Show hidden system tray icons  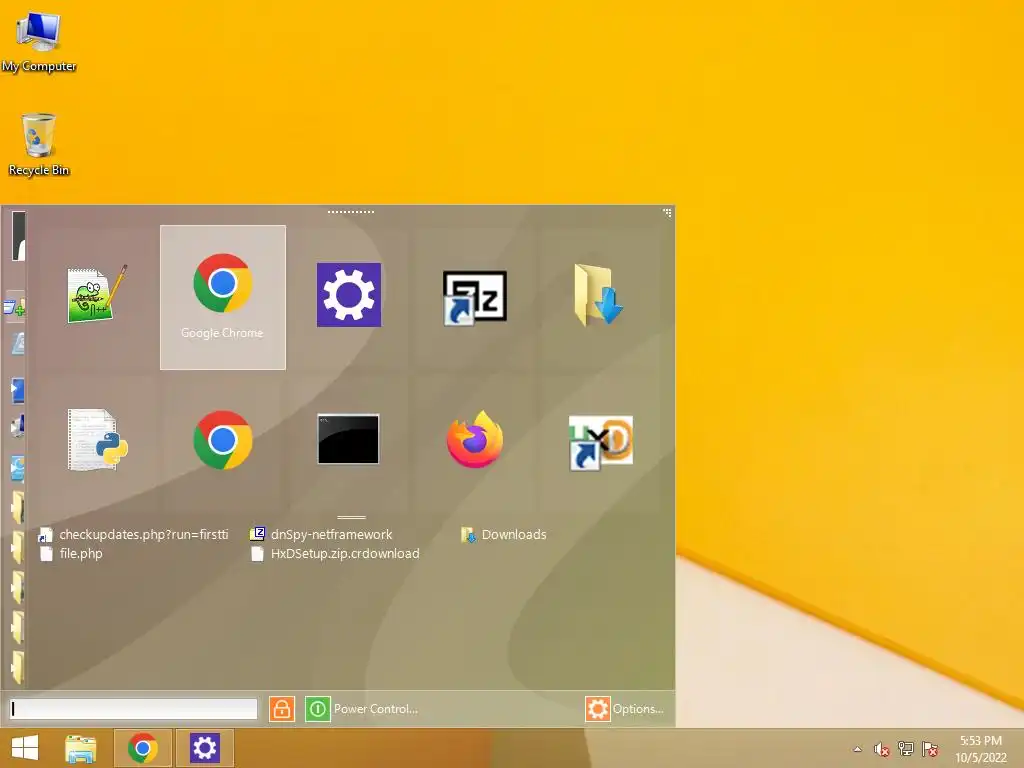(x=857, y=749)
